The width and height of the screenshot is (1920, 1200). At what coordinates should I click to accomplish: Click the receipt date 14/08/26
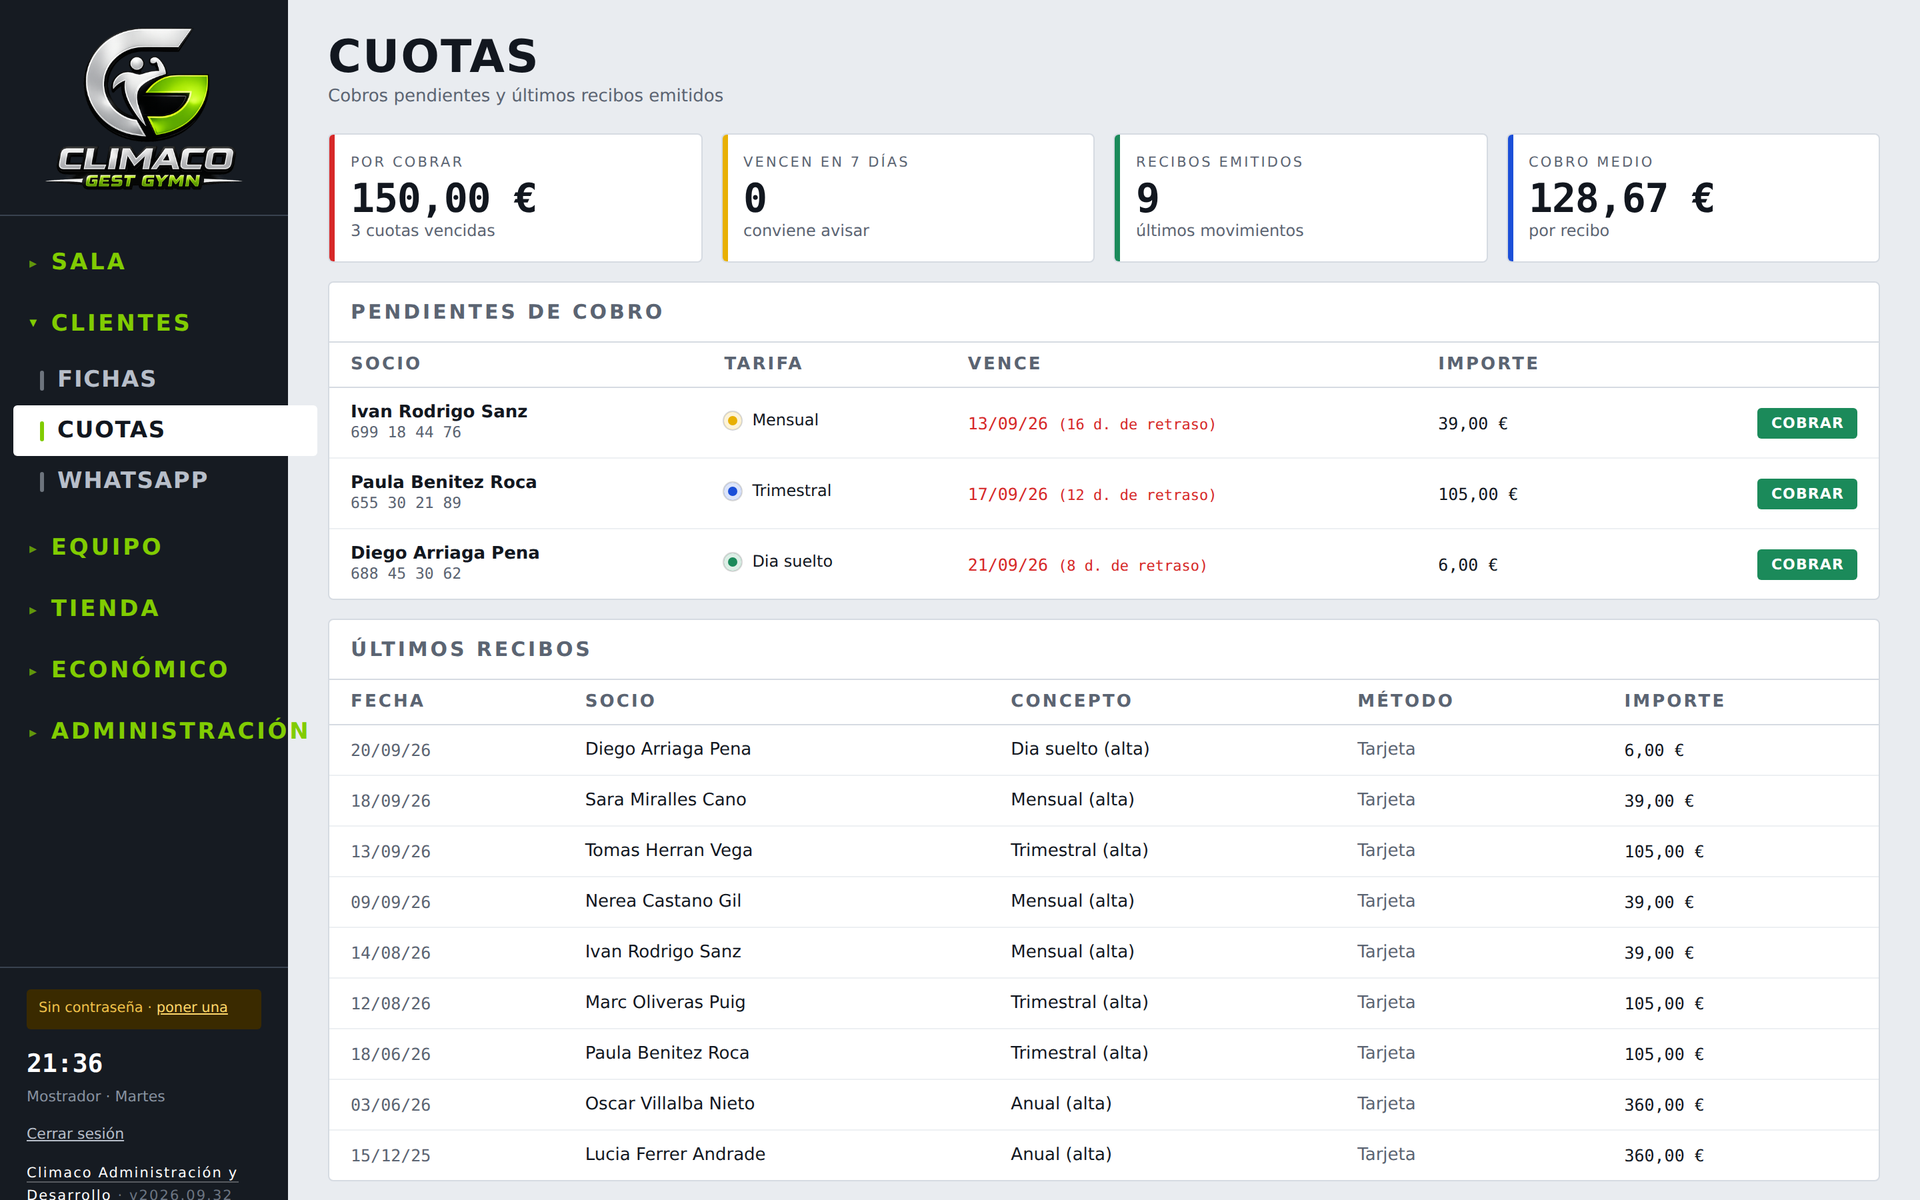(391, 953)
